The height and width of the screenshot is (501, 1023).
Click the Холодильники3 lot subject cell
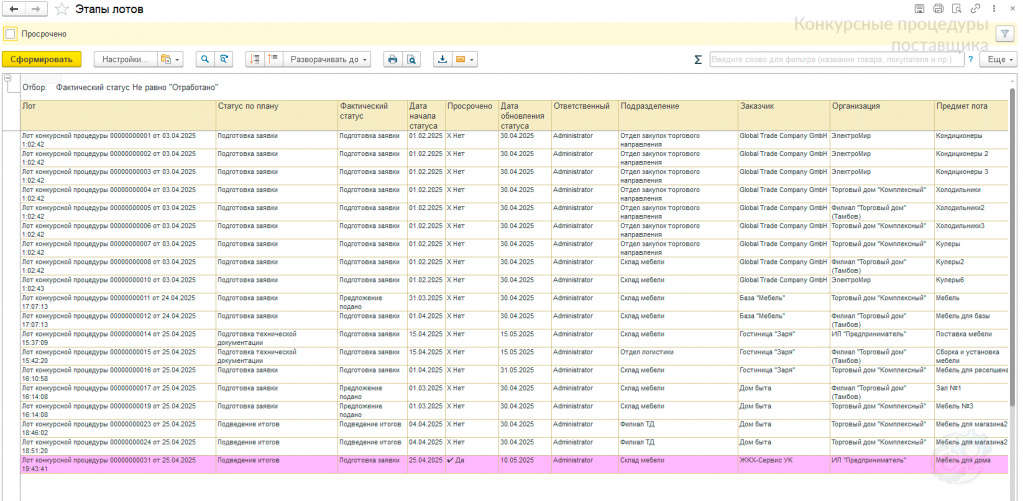(x=971, y=230)
